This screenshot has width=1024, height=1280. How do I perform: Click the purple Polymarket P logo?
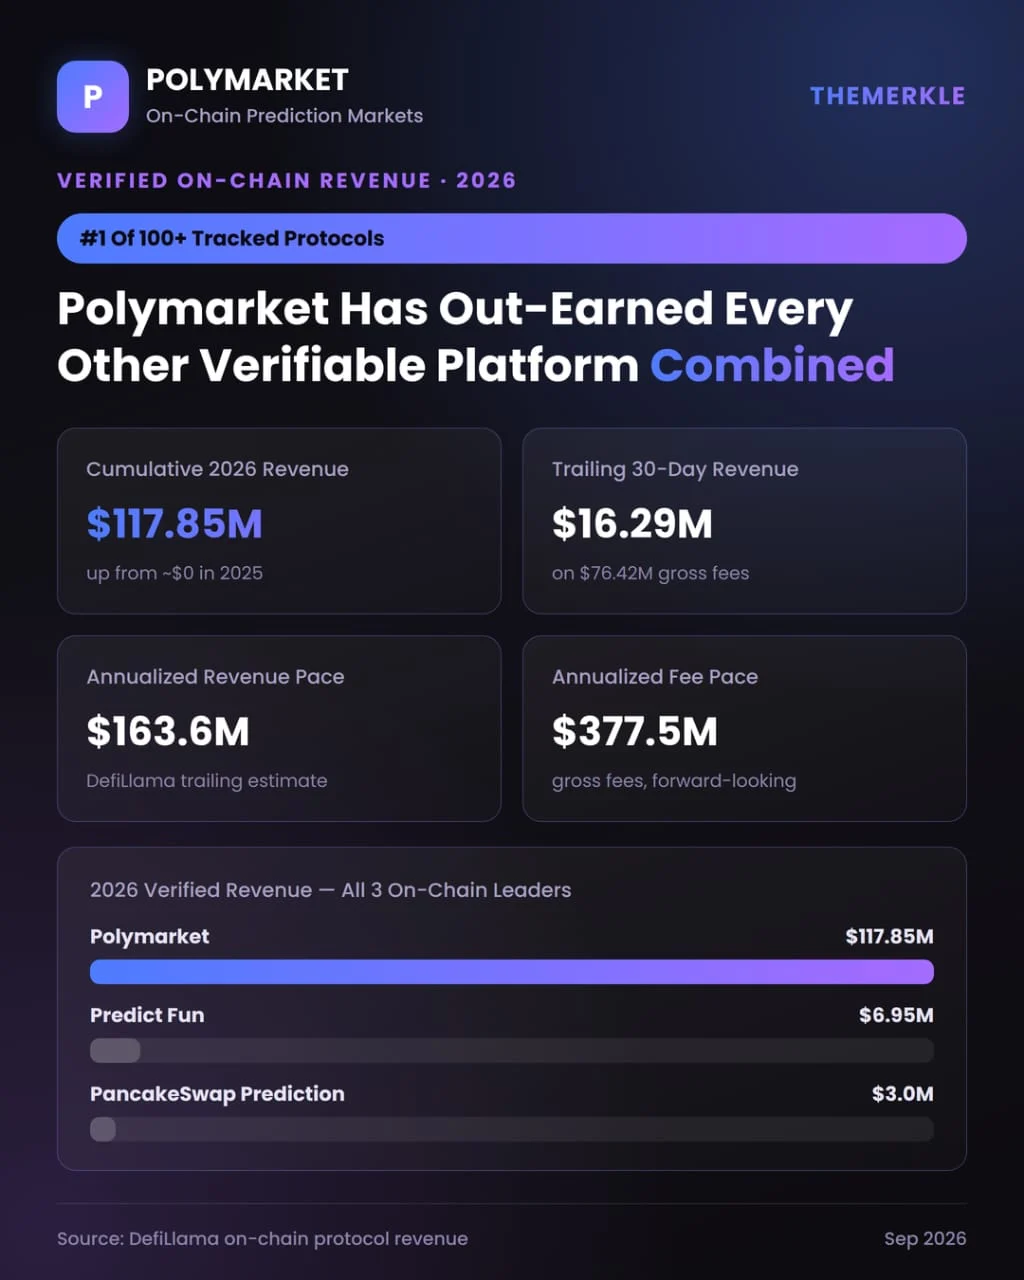tap(93, 97)
